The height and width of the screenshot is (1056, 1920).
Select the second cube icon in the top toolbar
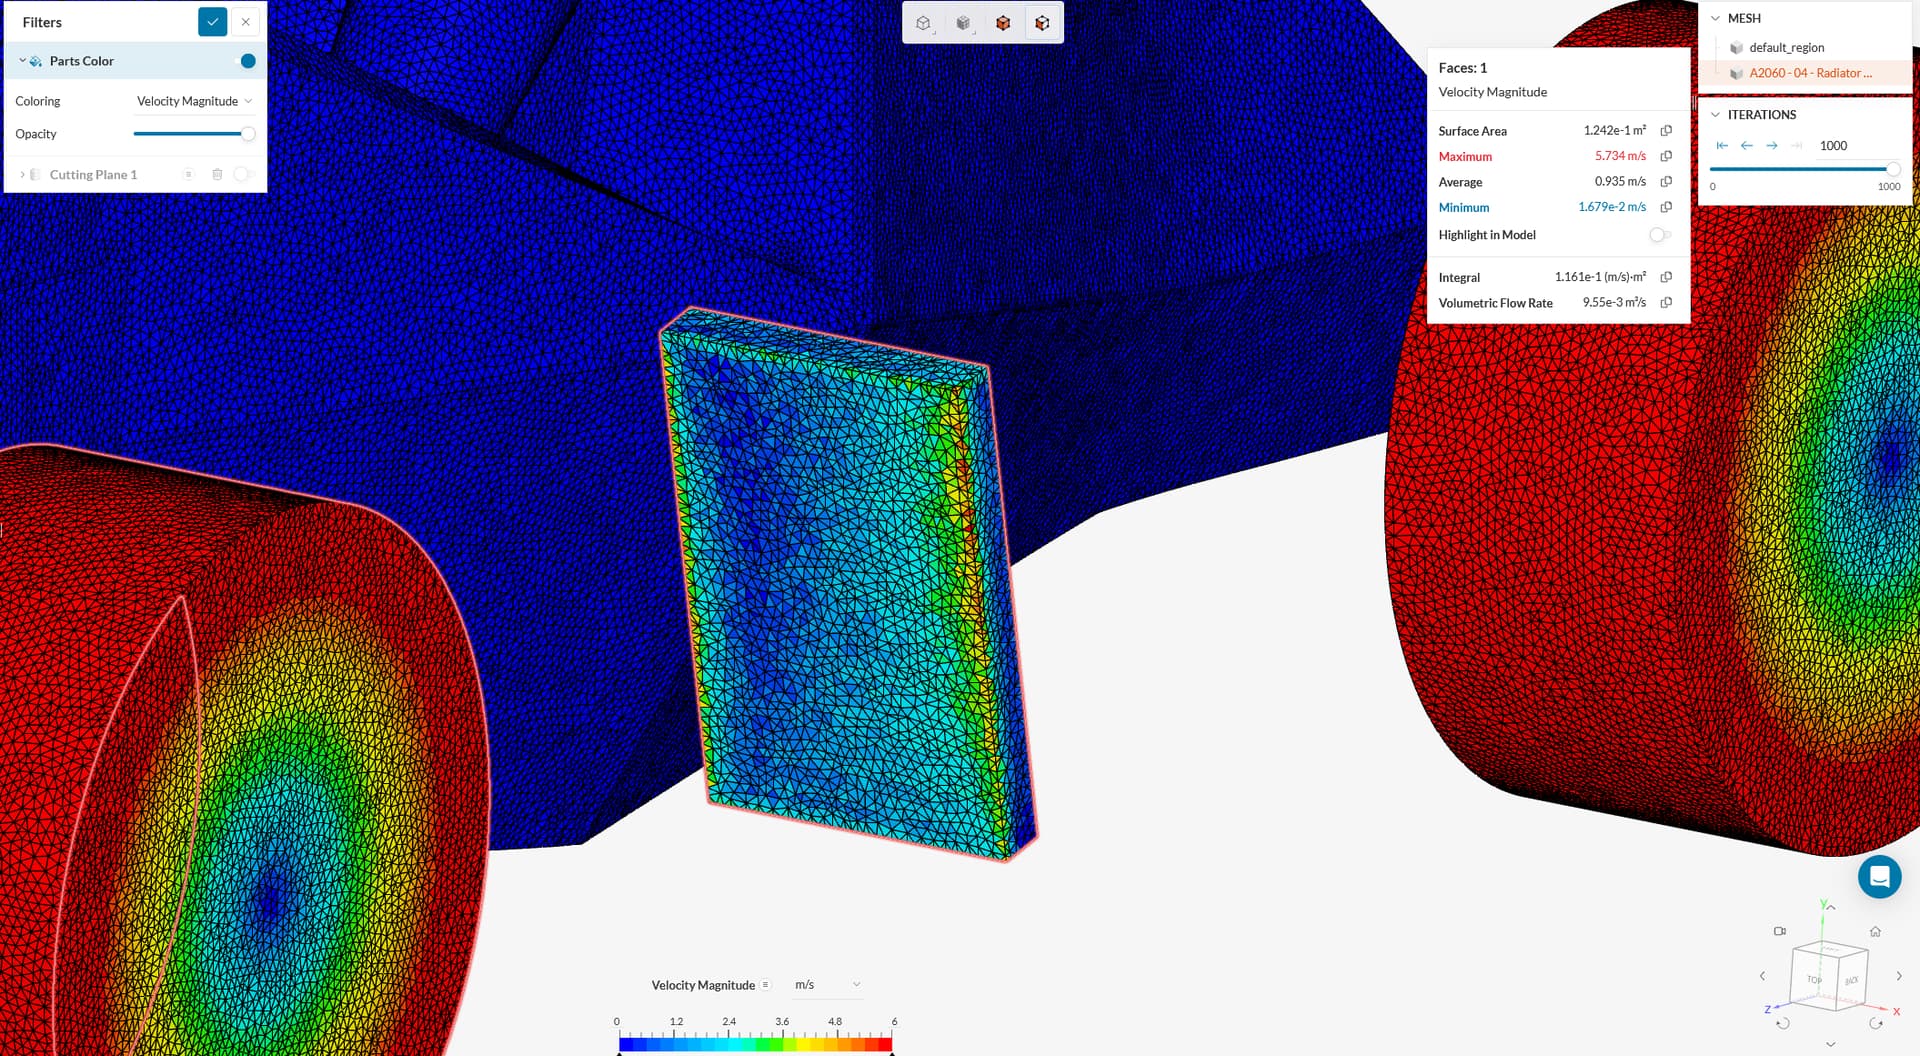(963, 22)
